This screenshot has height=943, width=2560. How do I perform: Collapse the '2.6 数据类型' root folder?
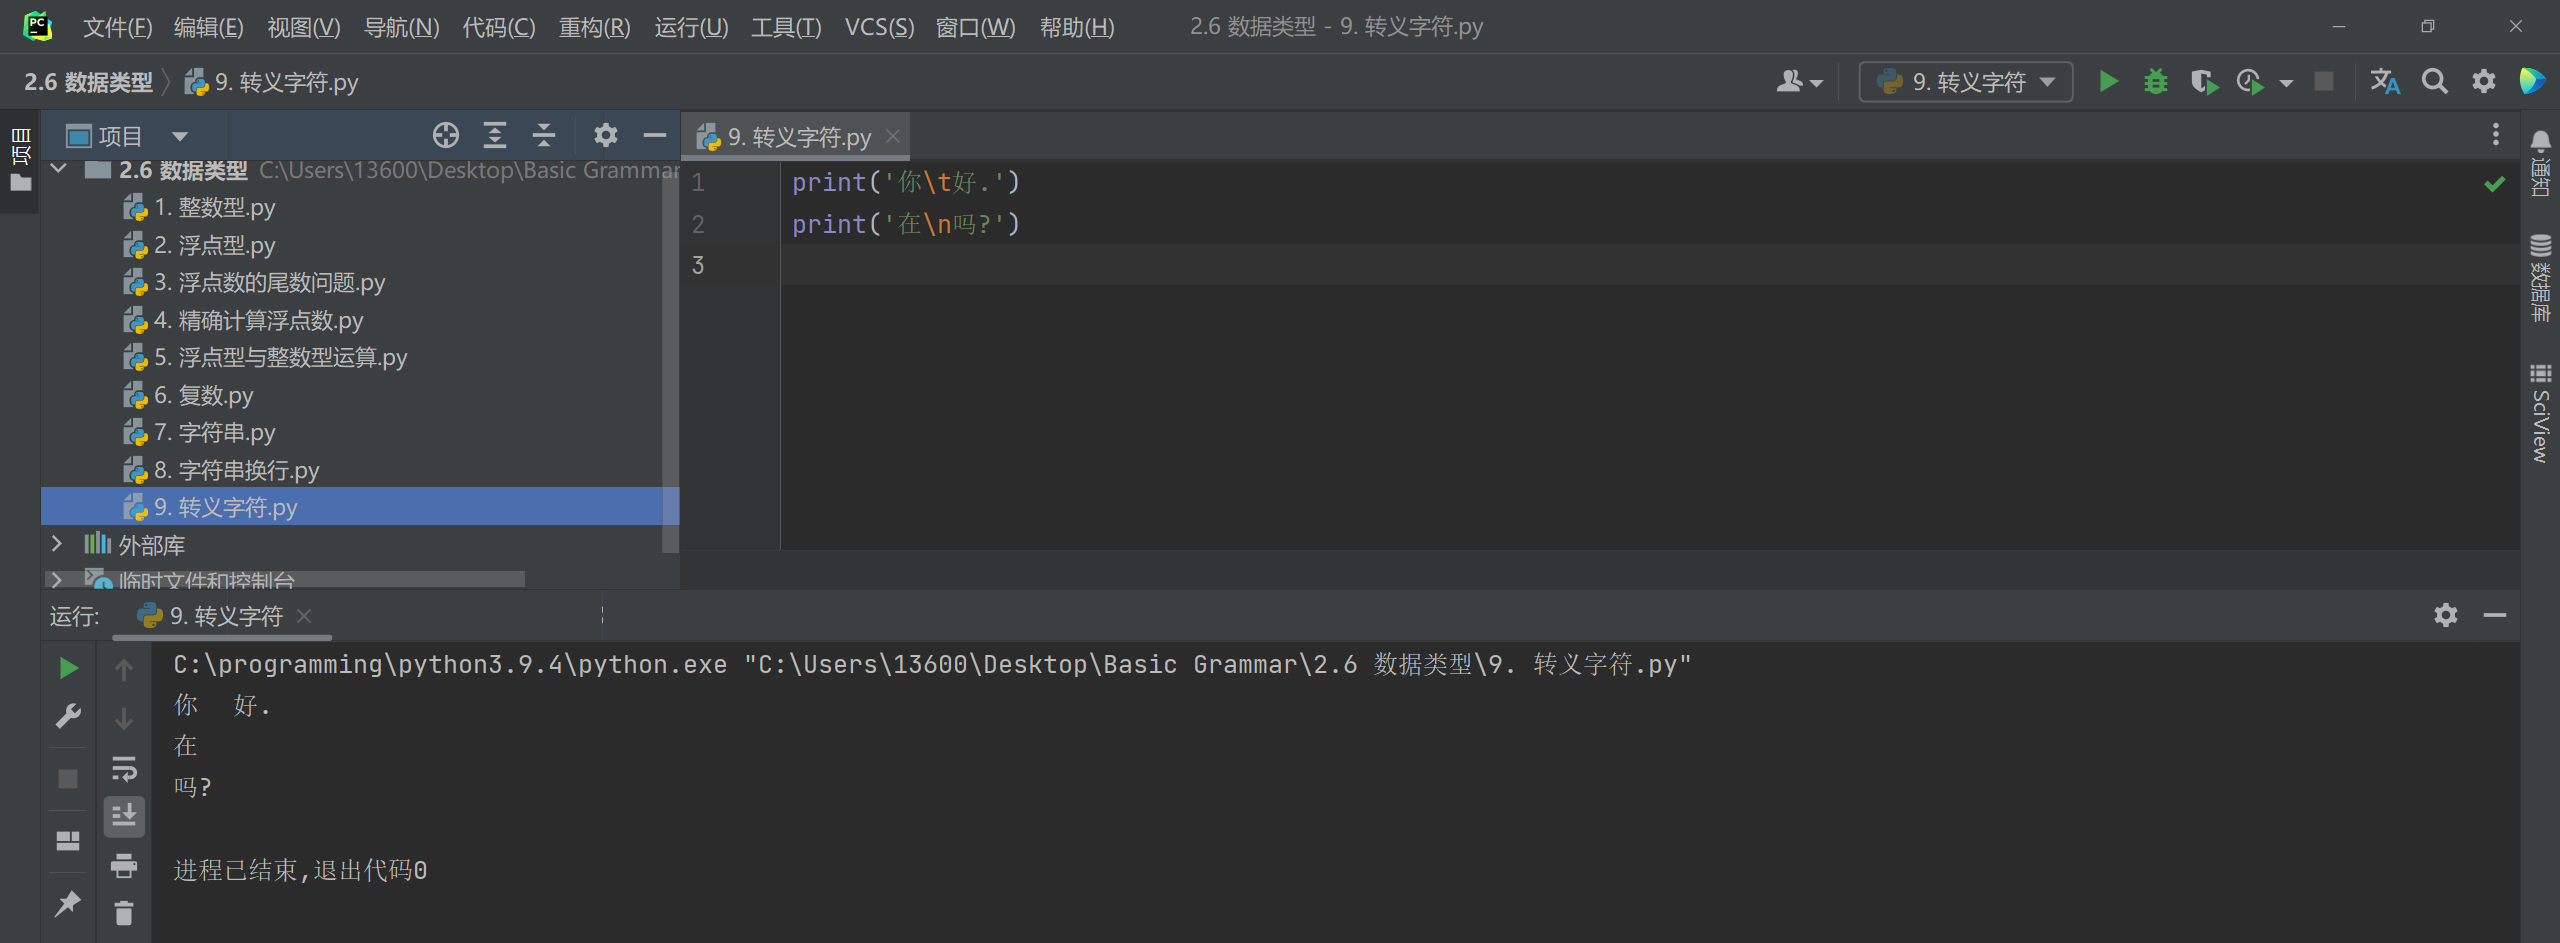(58, 169)
